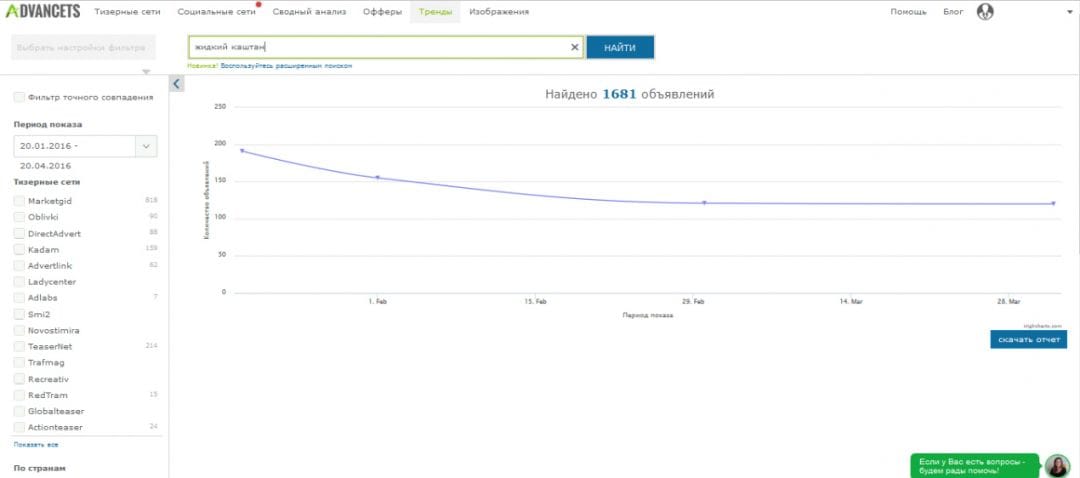Image resolution: width=1080 pixels, height=478 pixels.
Task: Clear the search field with the X icon
Action: (574, 48)
